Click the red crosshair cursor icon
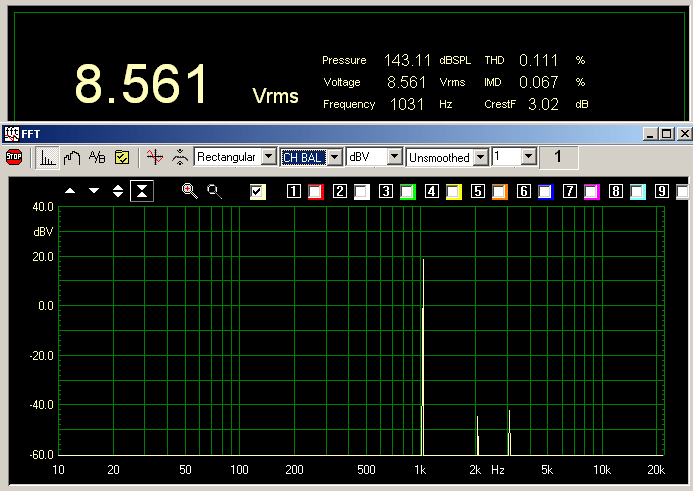693x491 pixels. pyautogui.click(x=153, y=157)
